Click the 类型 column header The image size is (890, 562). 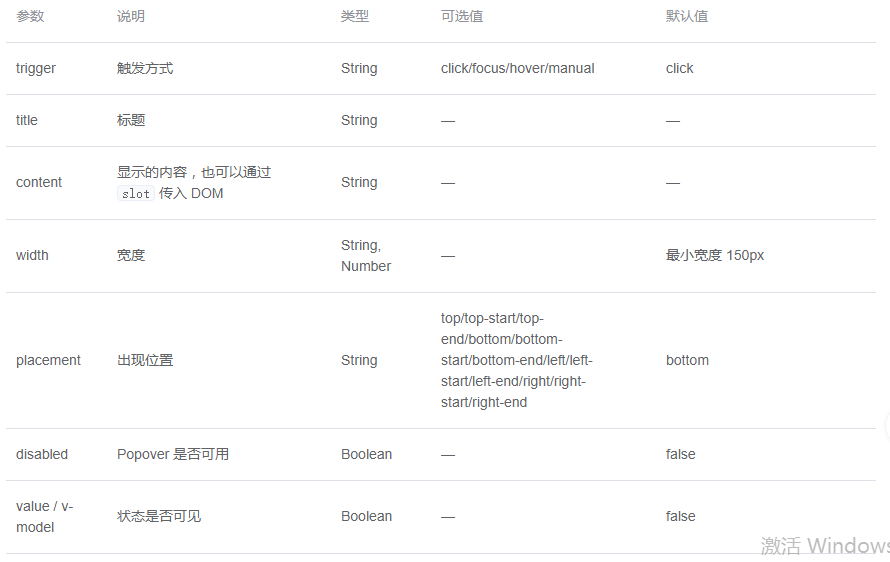click(x=355, y=16)
